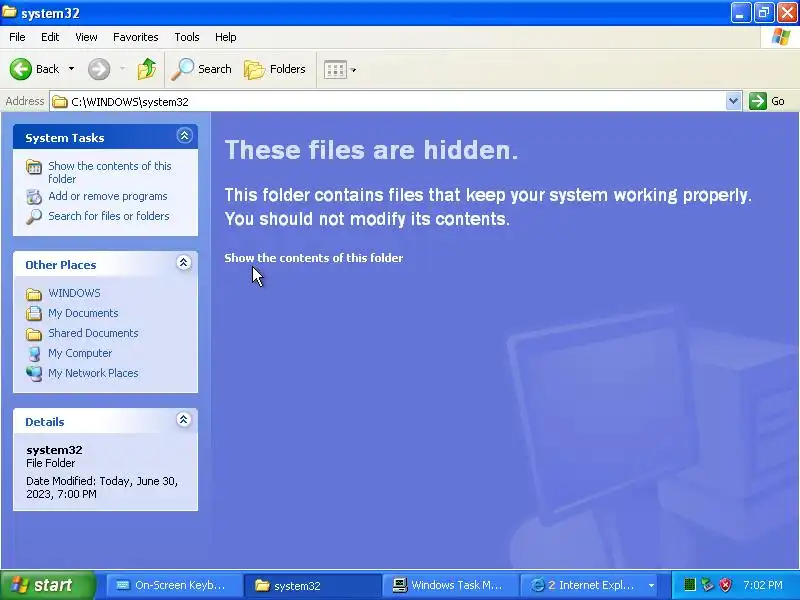Screen dimensions: 800x600
Task: Click the folder icon in address bar
Action: coord(60,102)
